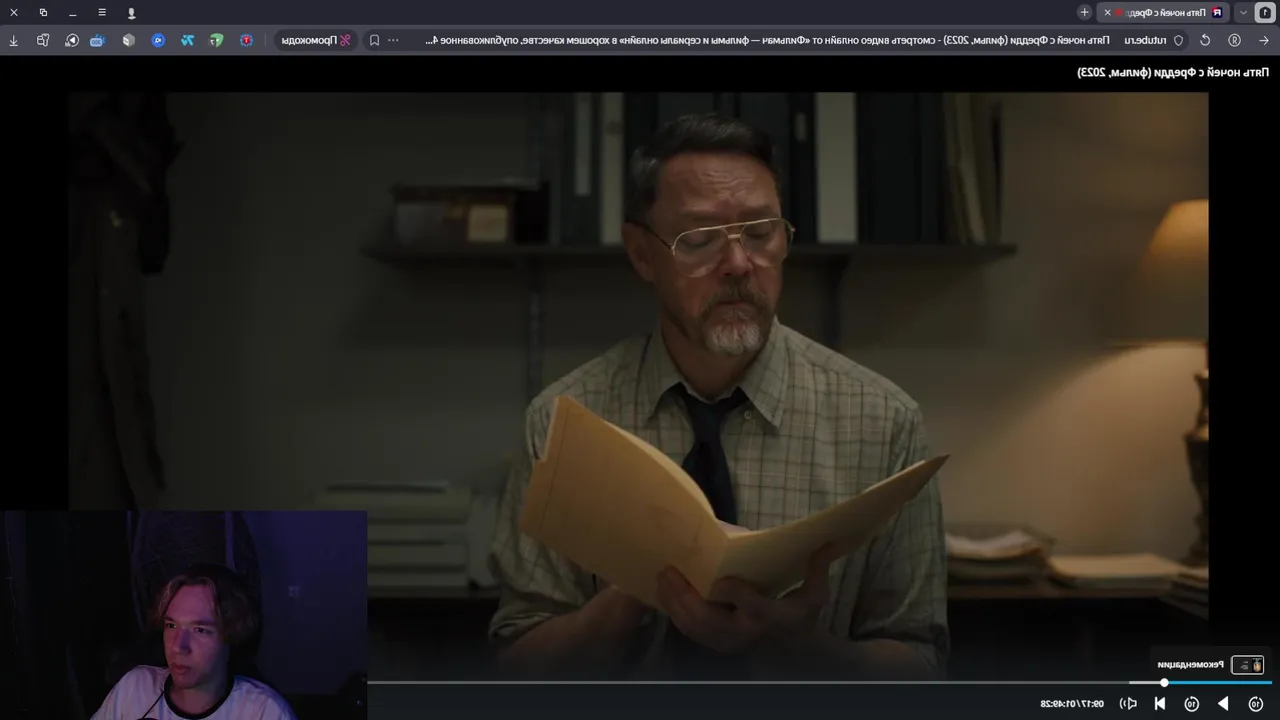Open the browser hamburger main menu
This screenshot has width=1280, height=720.
(x=102, y=12)
